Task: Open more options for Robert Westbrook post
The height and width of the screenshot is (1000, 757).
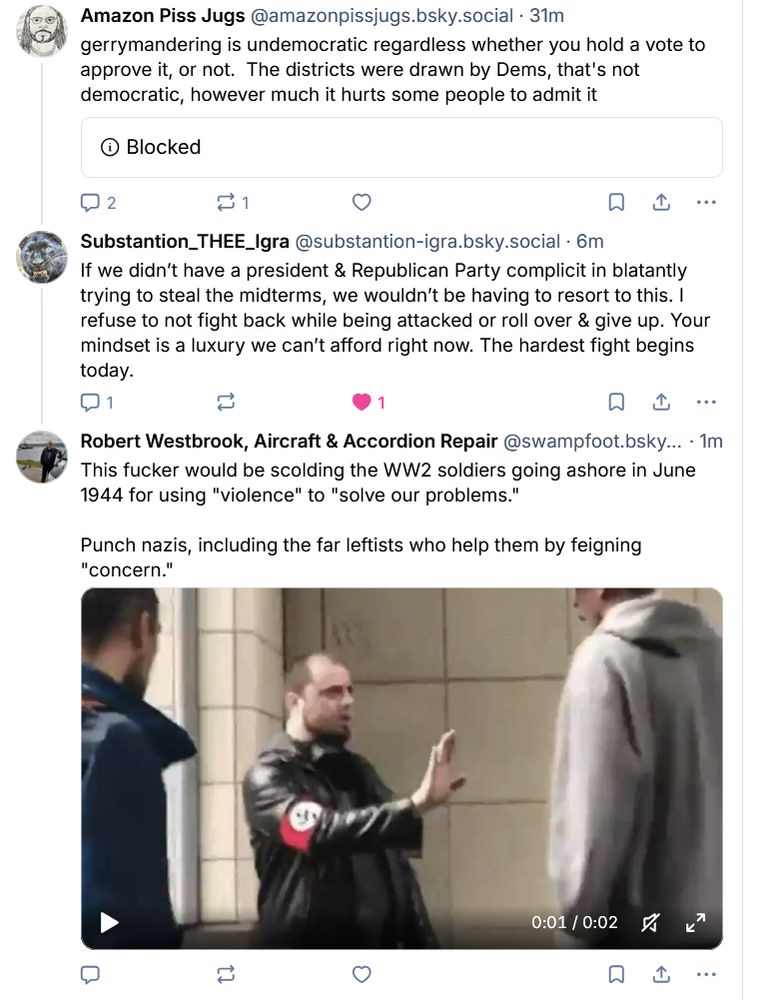Action: coord(706,974)
